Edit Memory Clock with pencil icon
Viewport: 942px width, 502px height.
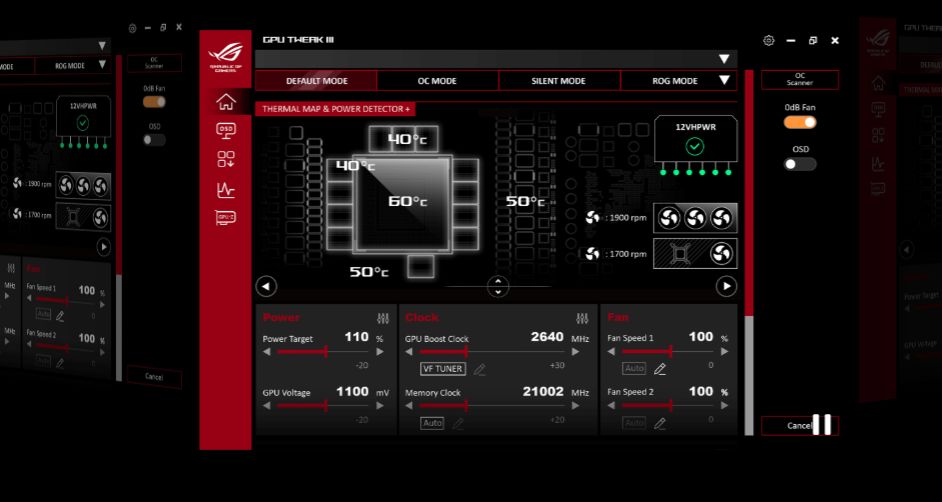pos(458,424)
